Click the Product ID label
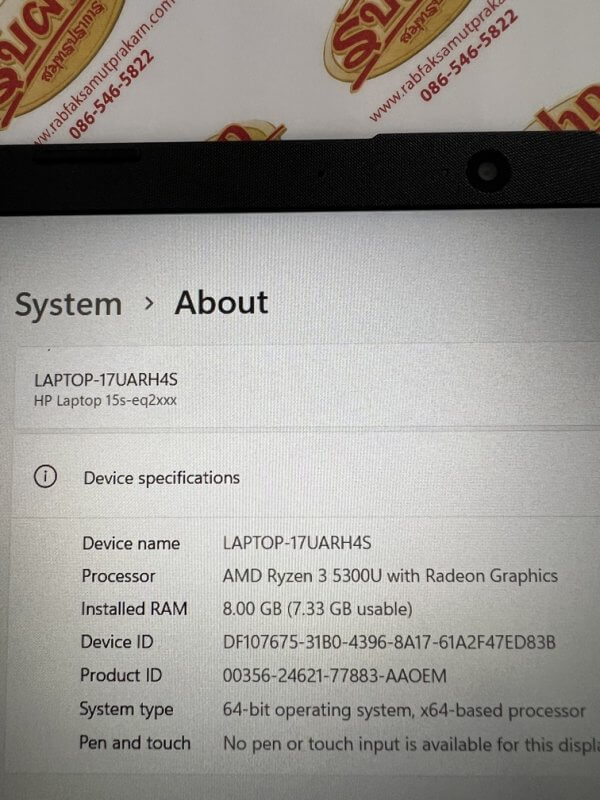 [121, 676]
